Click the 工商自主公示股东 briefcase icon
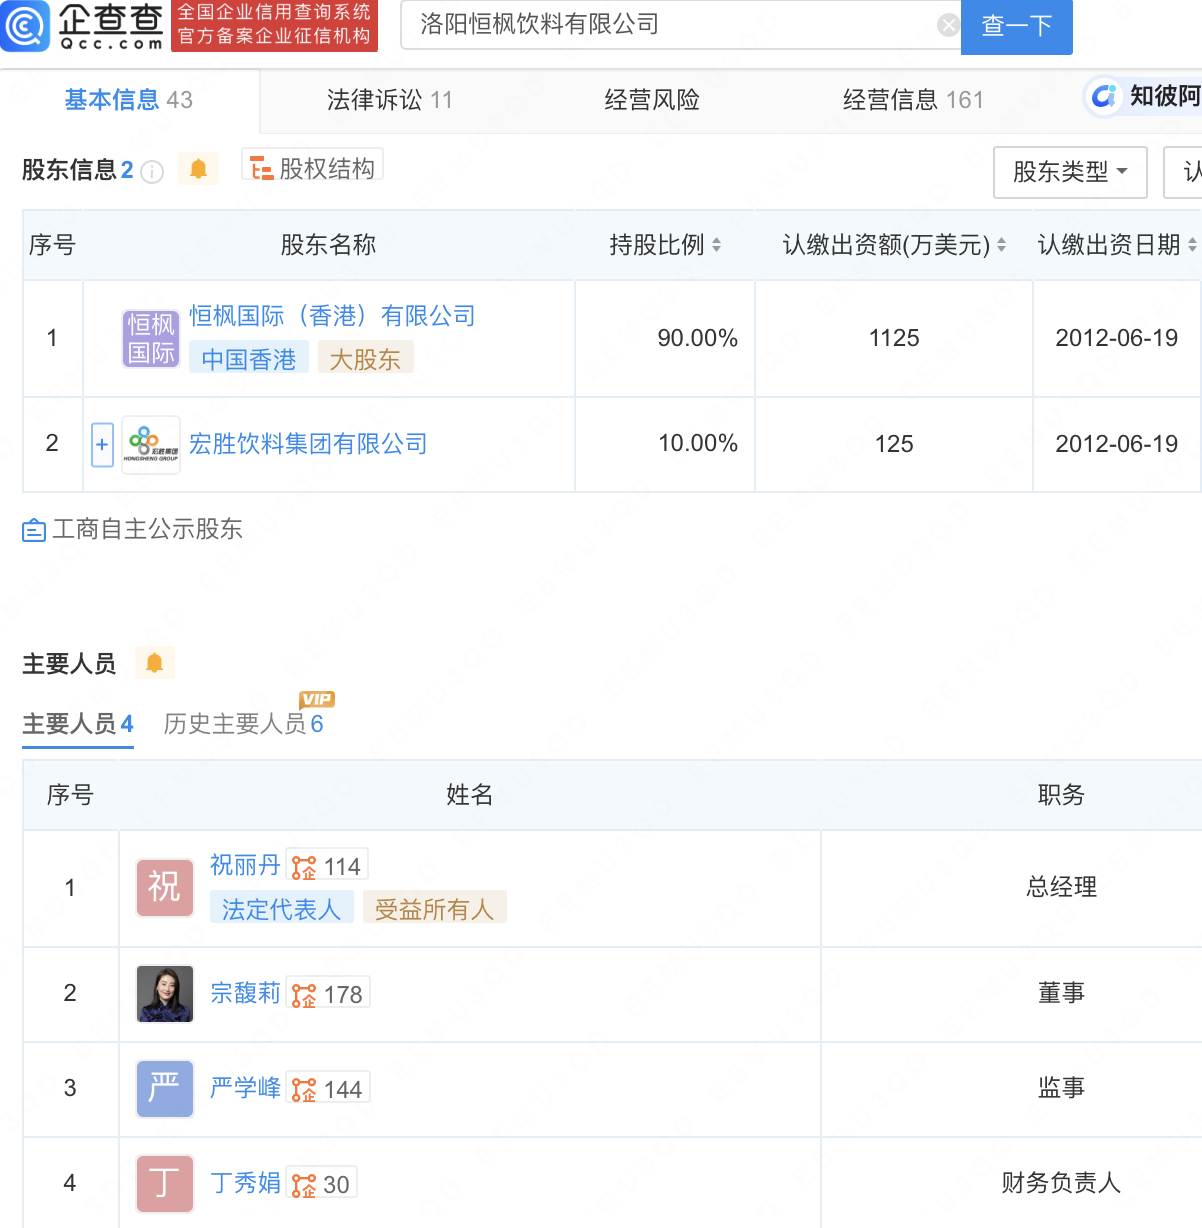Viewport: 1202px width, 1228px height. click(x=34, y=530)
